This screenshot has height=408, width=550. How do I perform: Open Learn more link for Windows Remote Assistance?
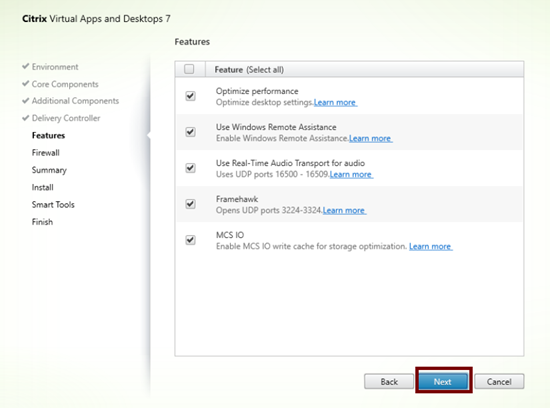click(371, 139)
